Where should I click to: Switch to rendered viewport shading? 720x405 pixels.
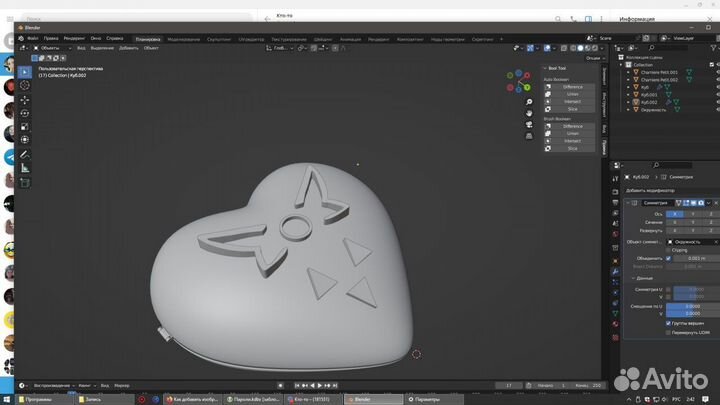595,48
